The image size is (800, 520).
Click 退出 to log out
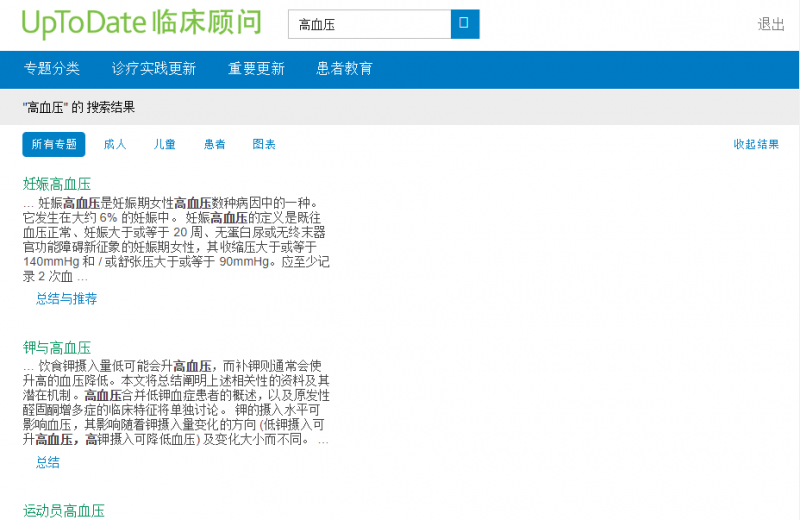tap(770, 24)
